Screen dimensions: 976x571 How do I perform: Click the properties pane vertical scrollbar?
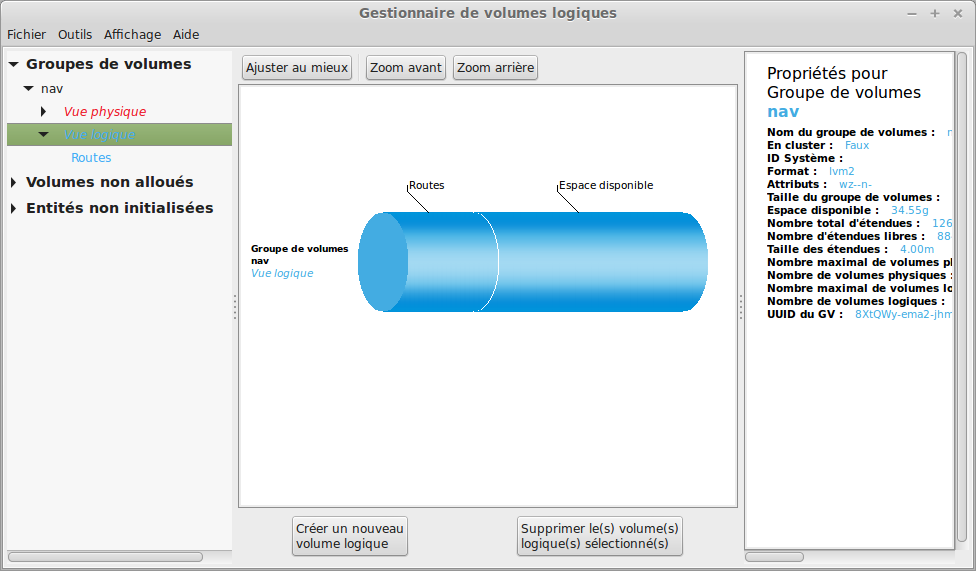tap(962, 298)
